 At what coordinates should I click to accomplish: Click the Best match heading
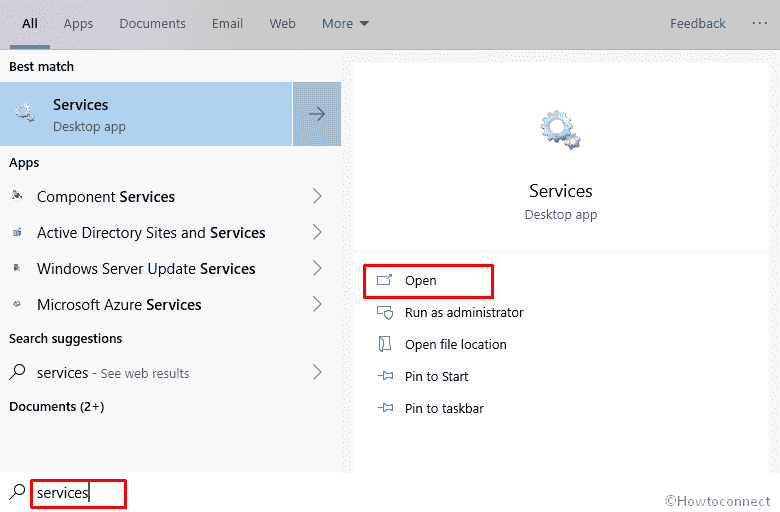click(x=41, y=66)
